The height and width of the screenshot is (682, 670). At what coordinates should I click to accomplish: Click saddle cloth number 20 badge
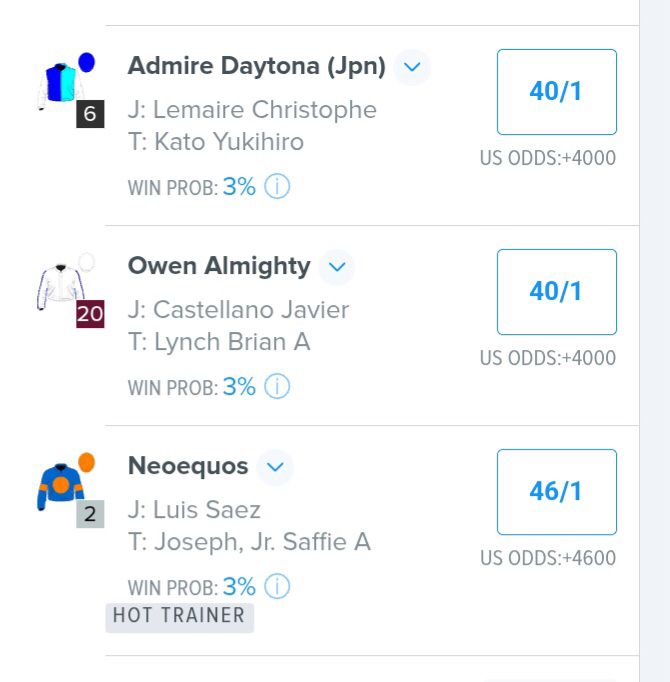pos(90,315)
